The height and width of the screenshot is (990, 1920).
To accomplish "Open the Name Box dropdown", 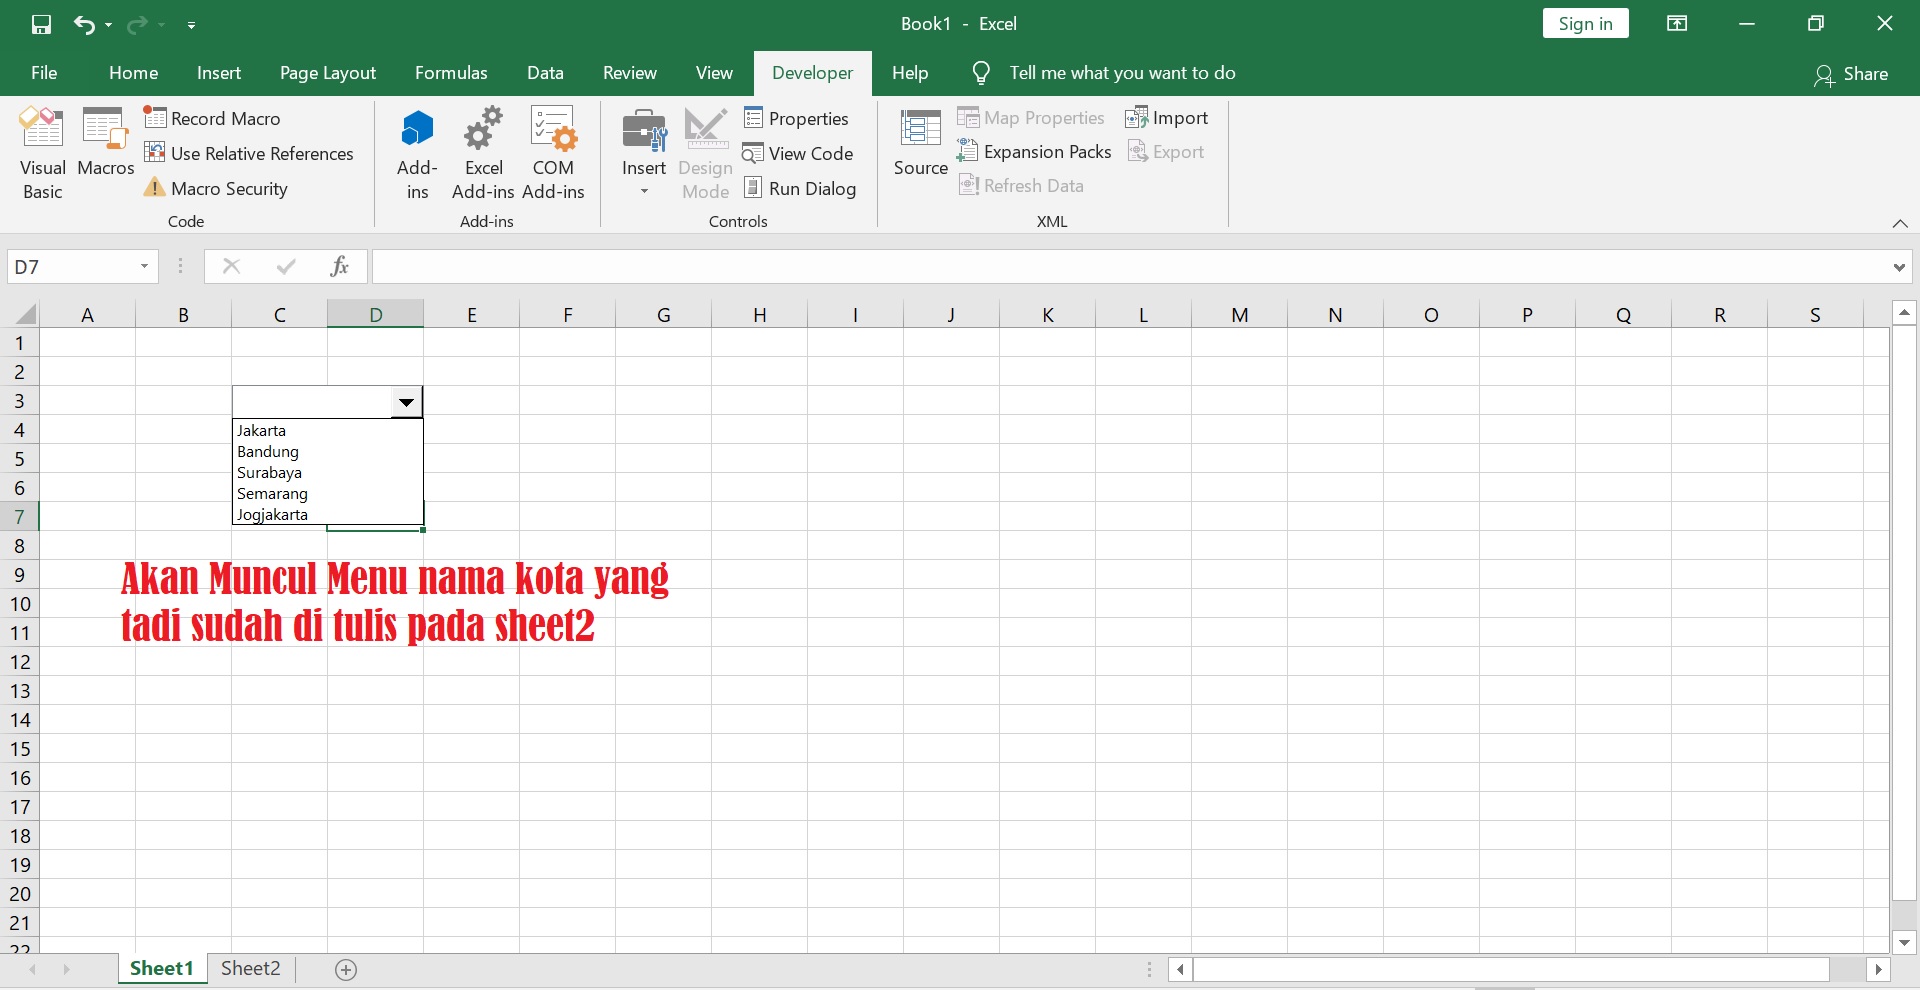I will point(143,266).
